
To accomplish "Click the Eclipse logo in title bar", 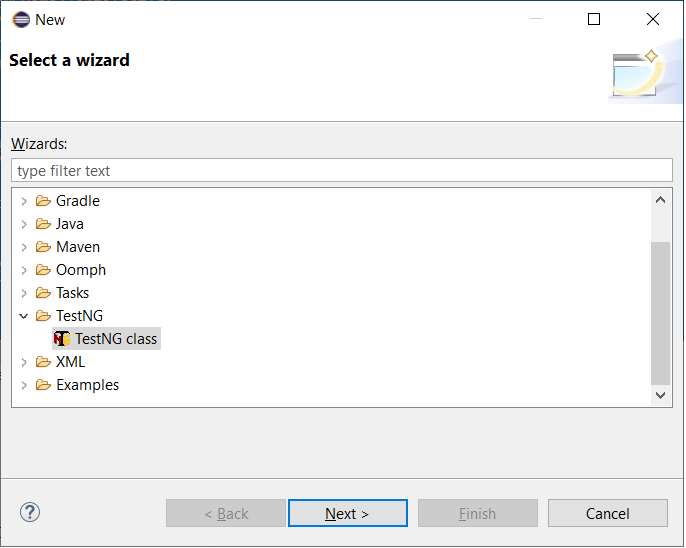I will point(21,20).
